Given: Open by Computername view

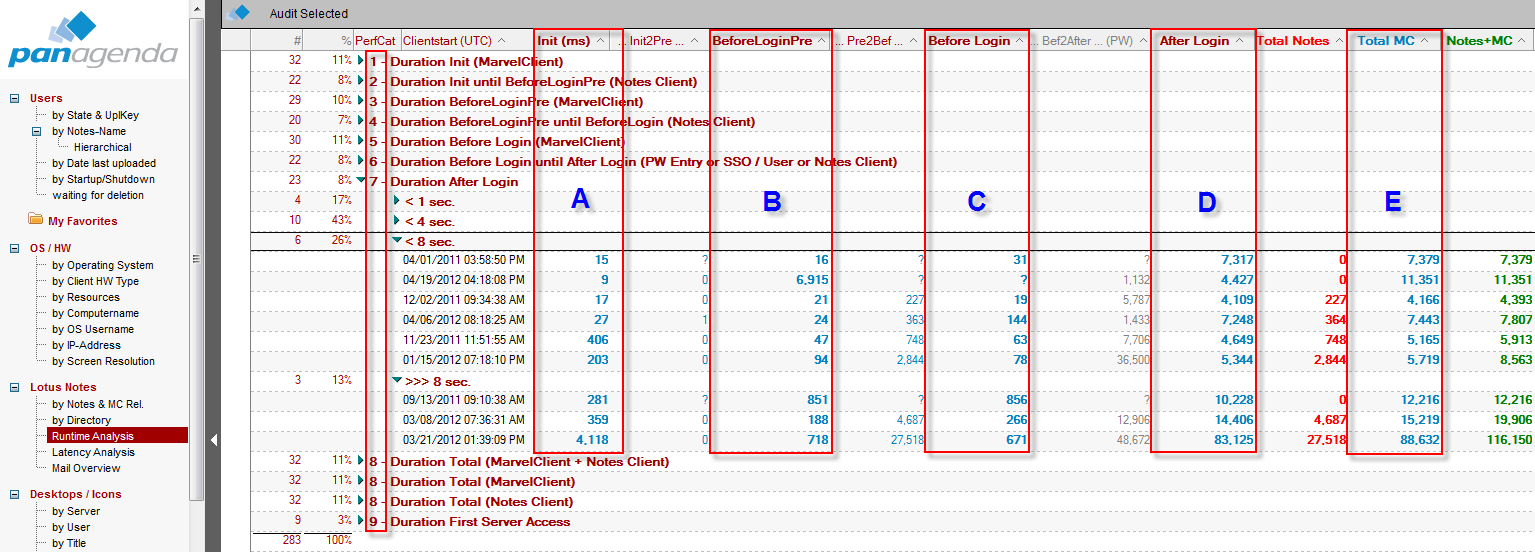Looking at the screenshot, I should [x=97, y=313].
